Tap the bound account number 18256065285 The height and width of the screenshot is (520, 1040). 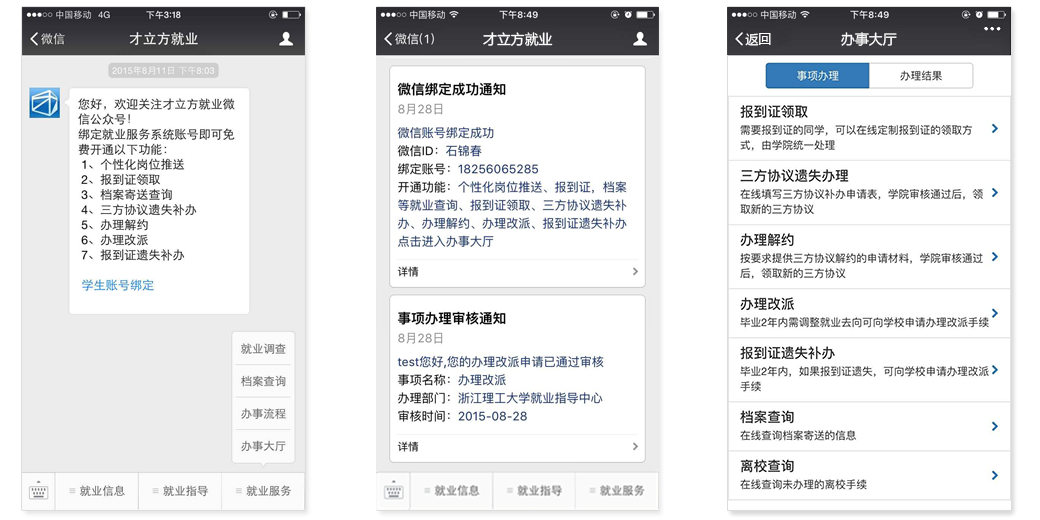click(x=498, y=169)
